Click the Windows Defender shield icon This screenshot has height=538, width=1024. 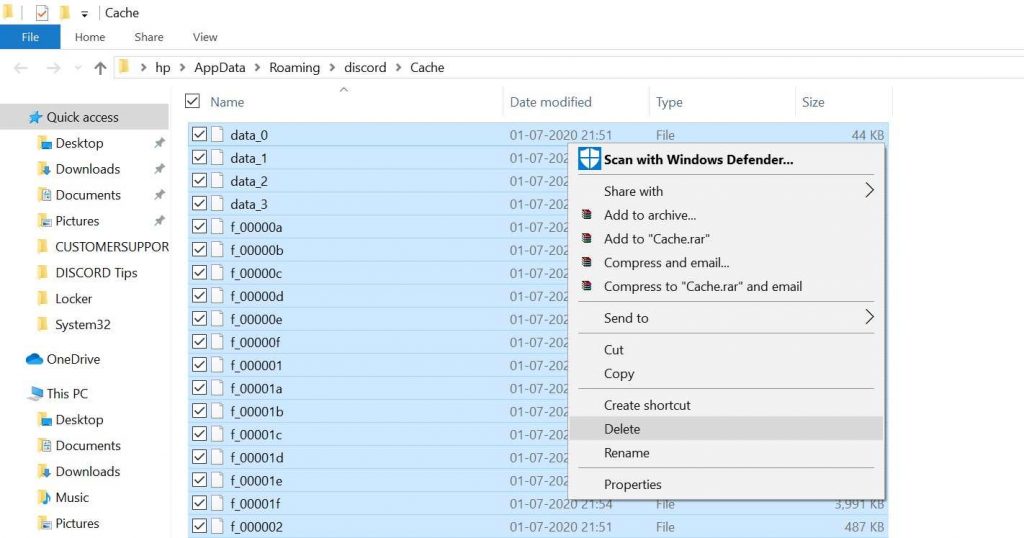click(589, 159)
